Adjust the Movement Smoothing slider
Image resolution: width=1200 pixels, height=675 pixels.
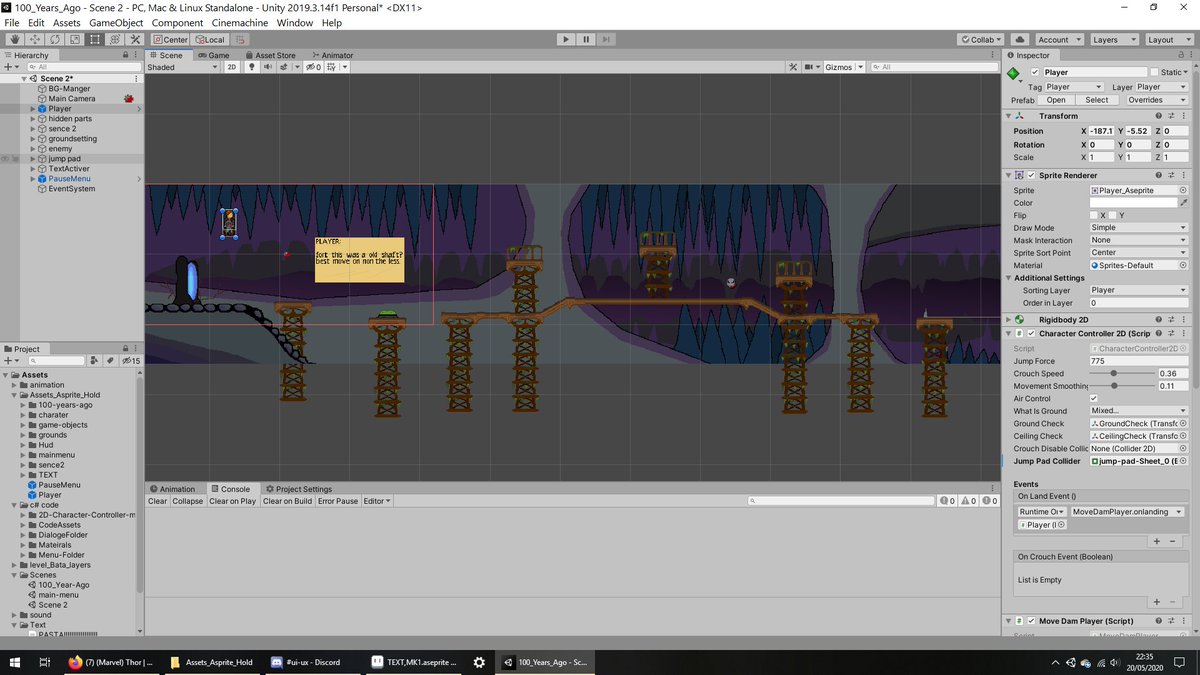pyautogui.click(x=1120, y=386)
